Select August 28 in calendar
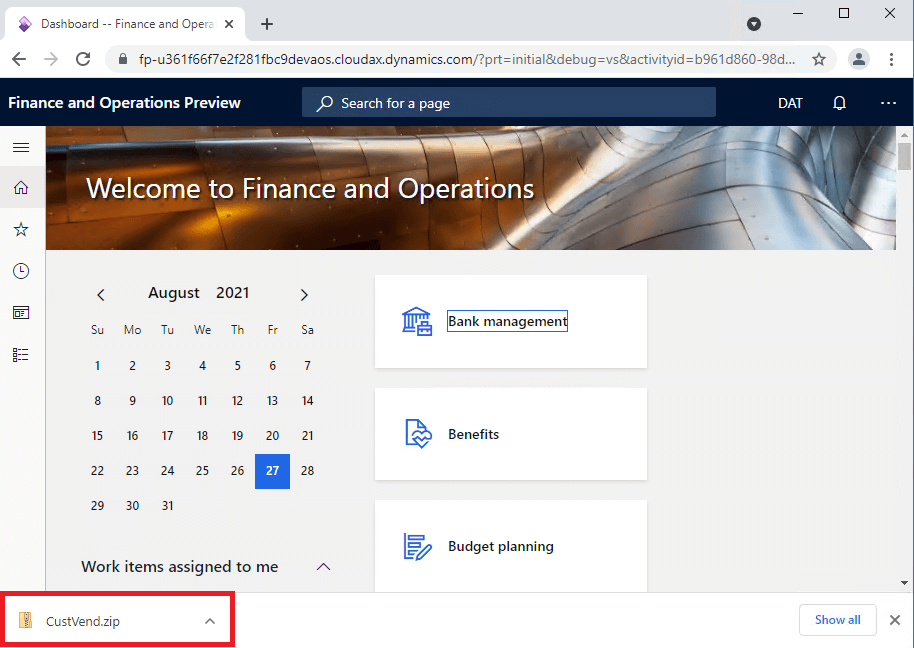This screenshot has width=914, height=648. (307, 471)
